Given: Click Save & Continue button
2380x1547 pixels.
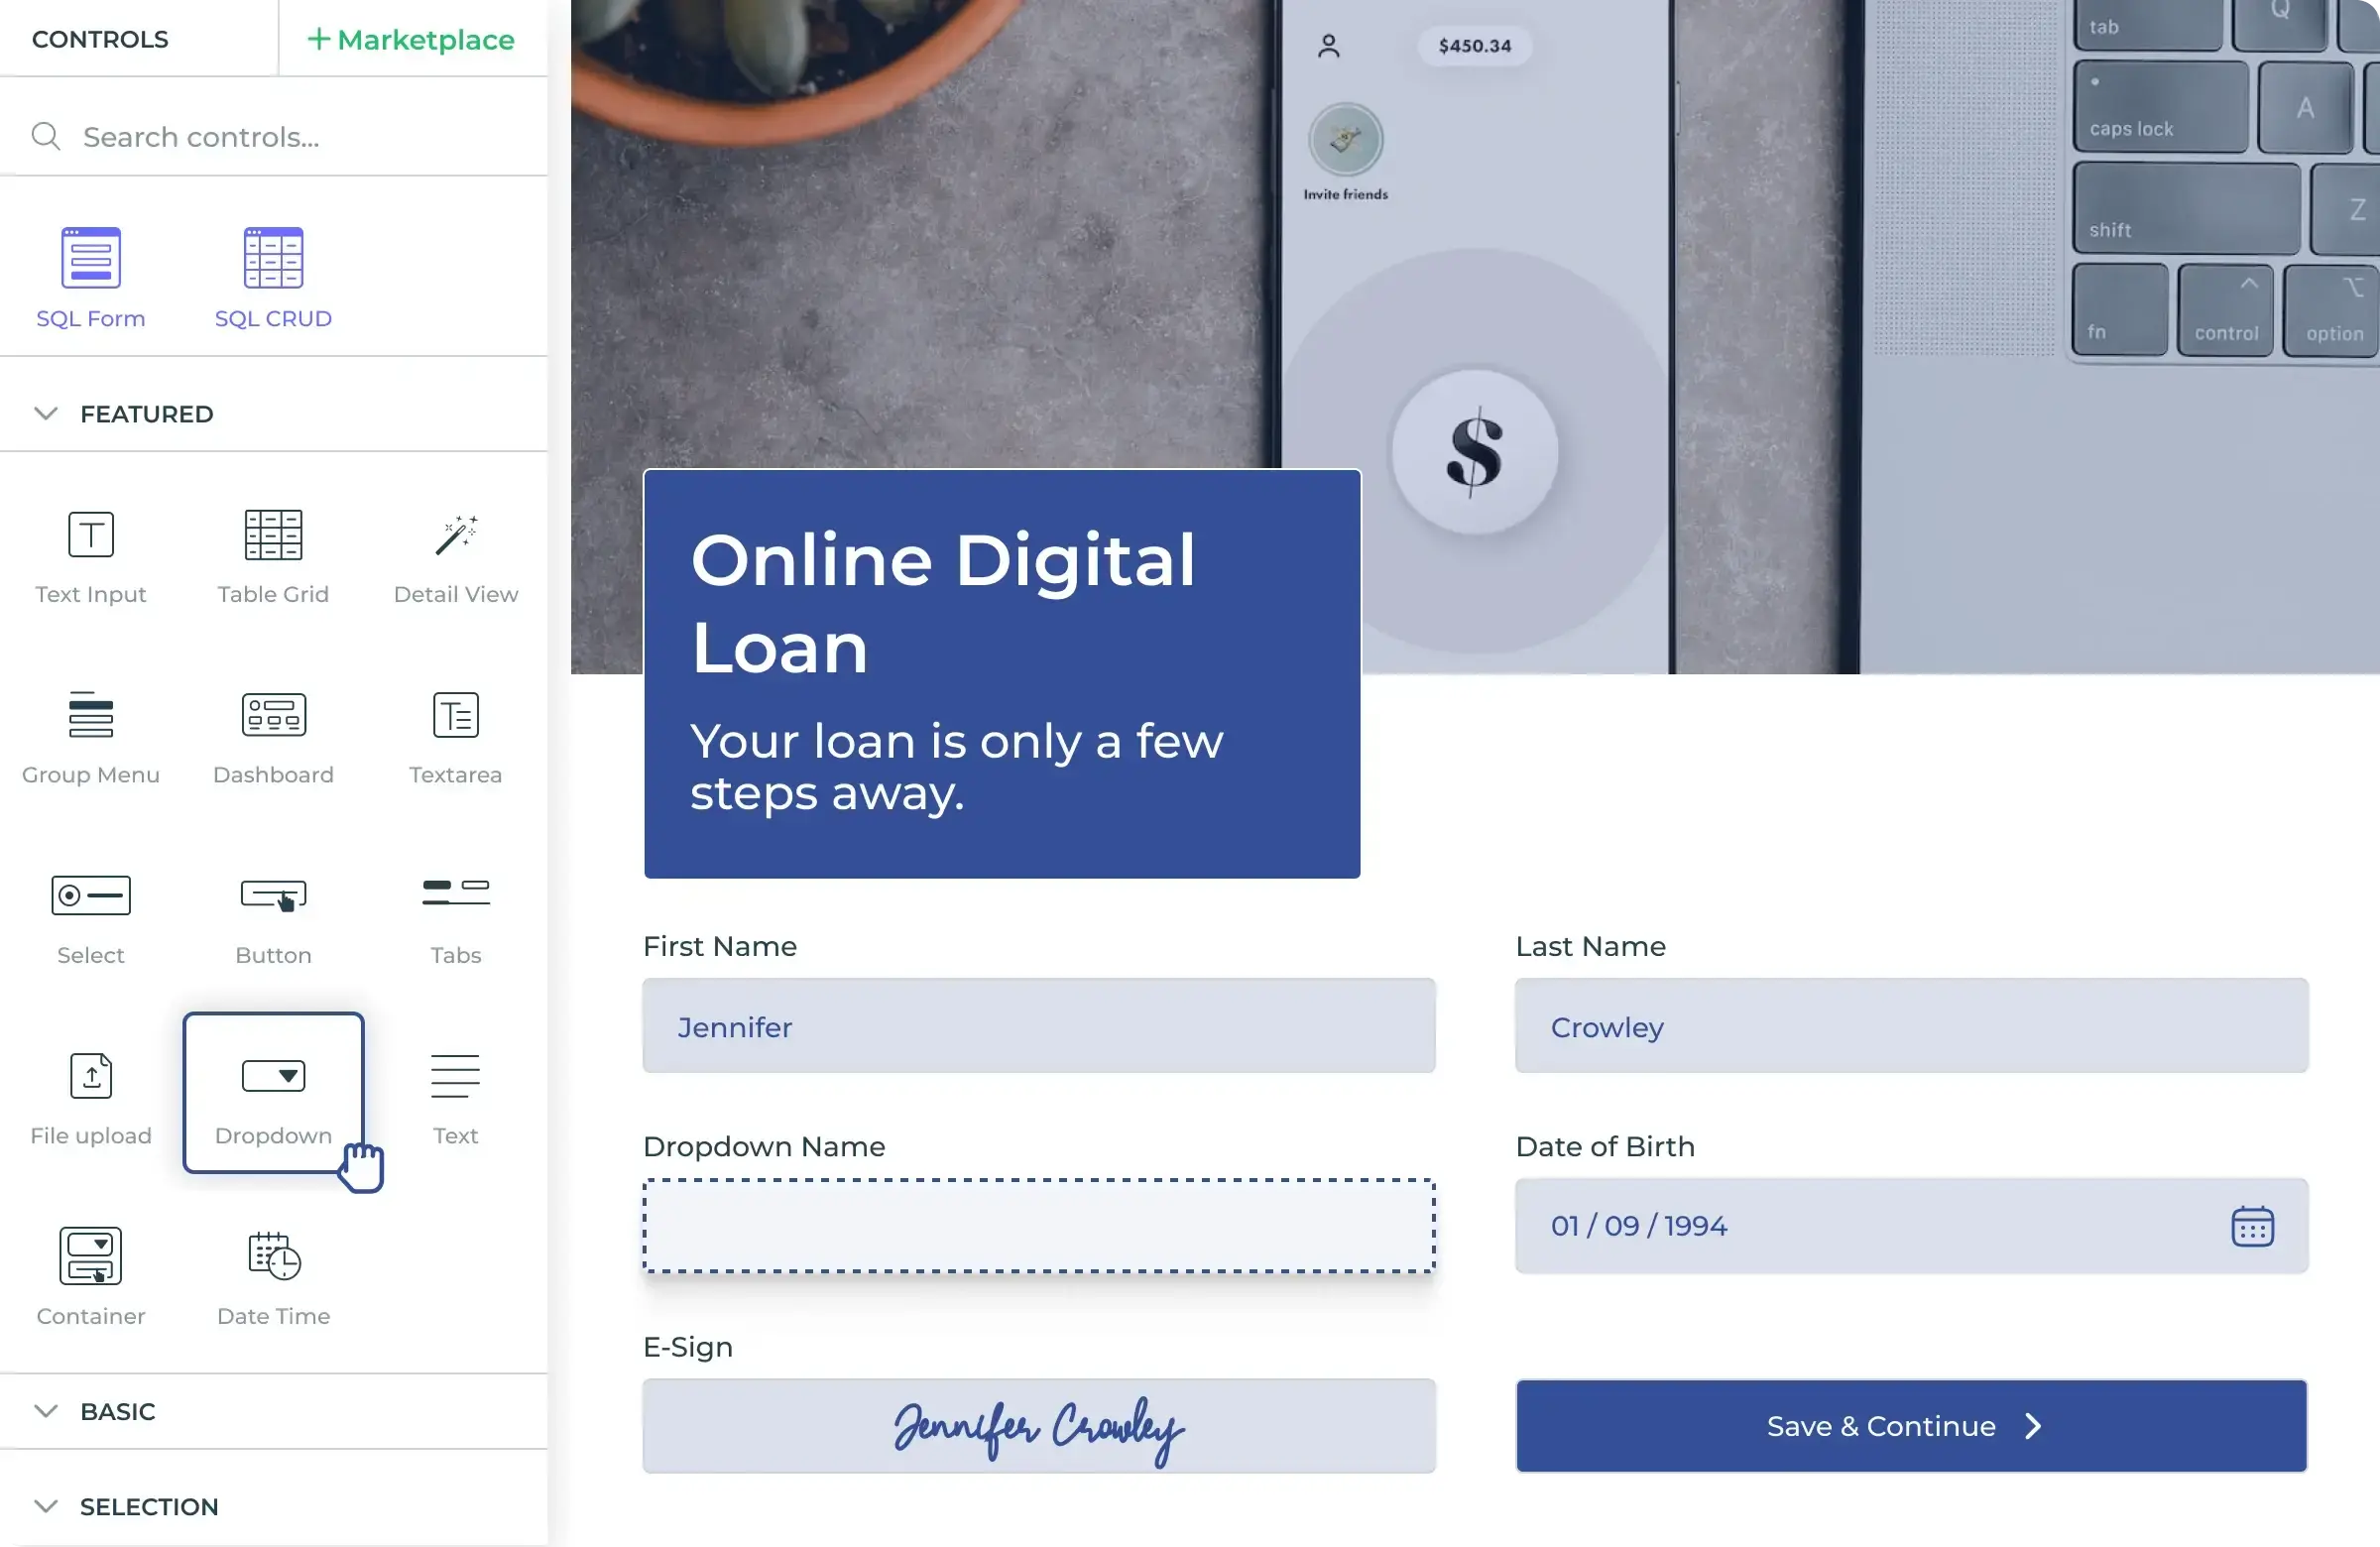Looking at the screenshot, I should (1910, 1426).
